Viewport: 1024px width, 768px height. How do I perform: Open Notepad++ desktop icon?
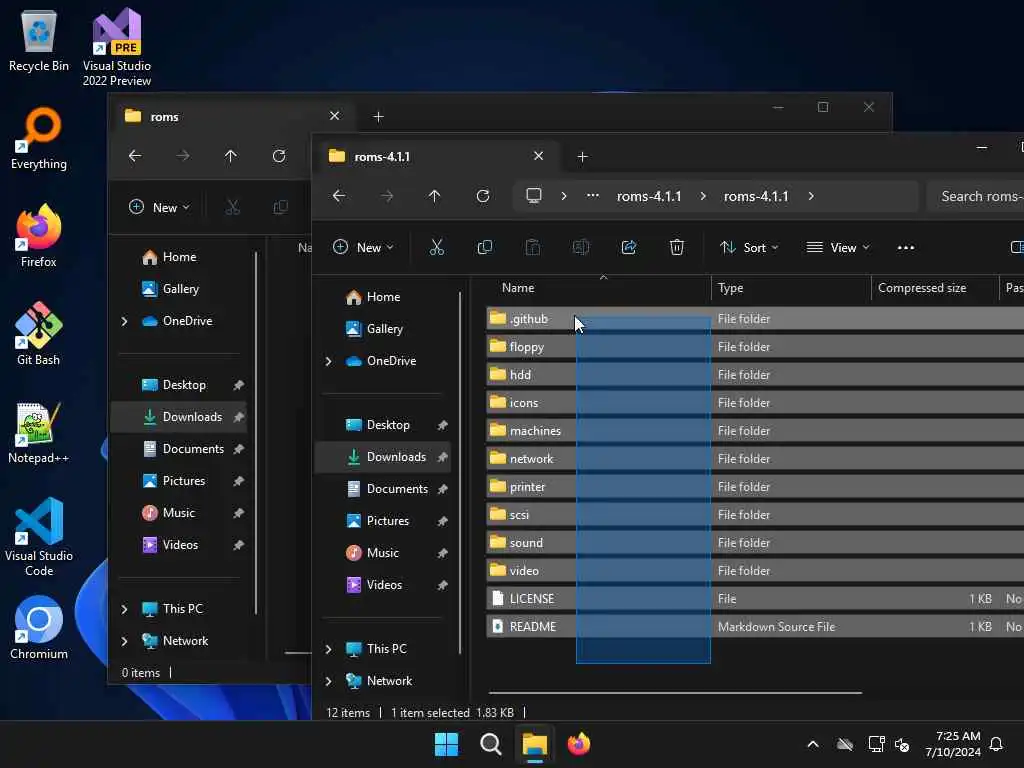(39, 432)
